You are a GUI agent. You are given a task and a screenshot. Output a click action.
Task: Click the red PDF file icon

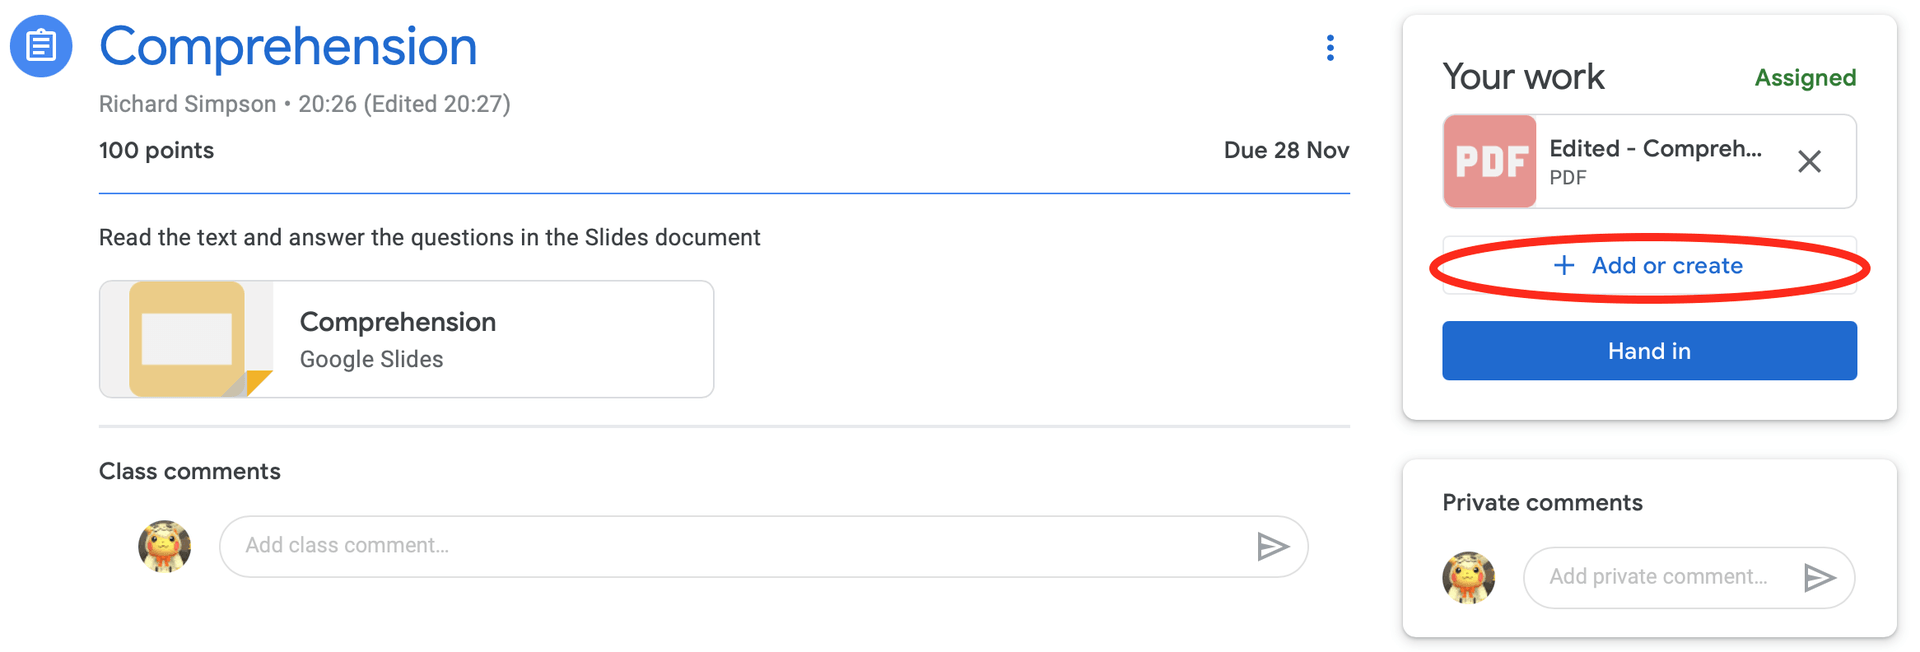pyautogui.click(x=1490, y=161)
